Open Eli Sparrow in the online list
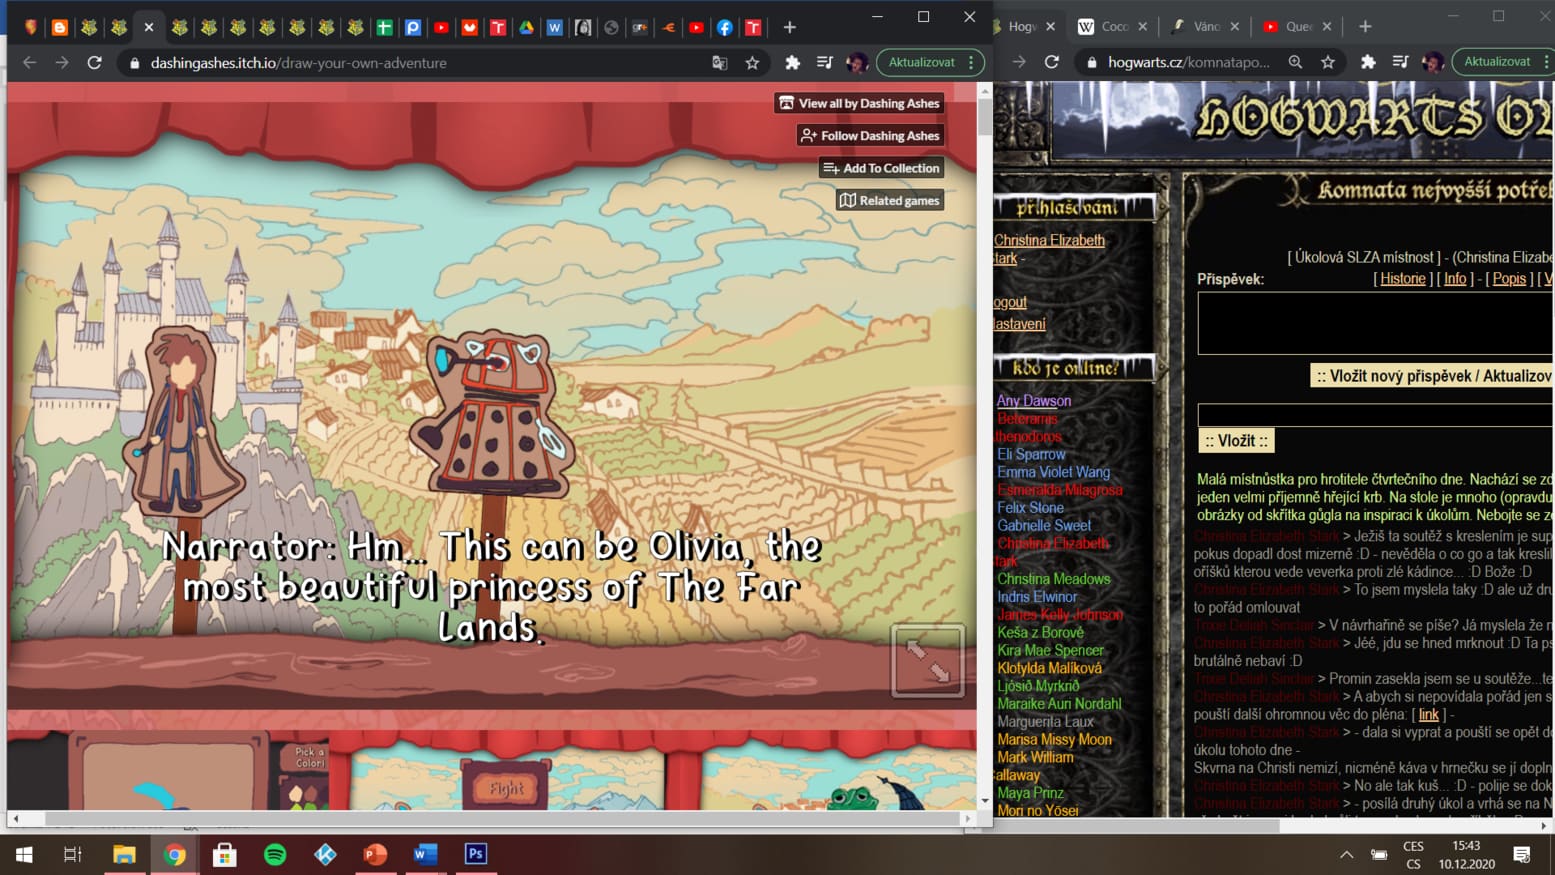Viewport: 1555px width, 875px height. (x=1031, y=454)
